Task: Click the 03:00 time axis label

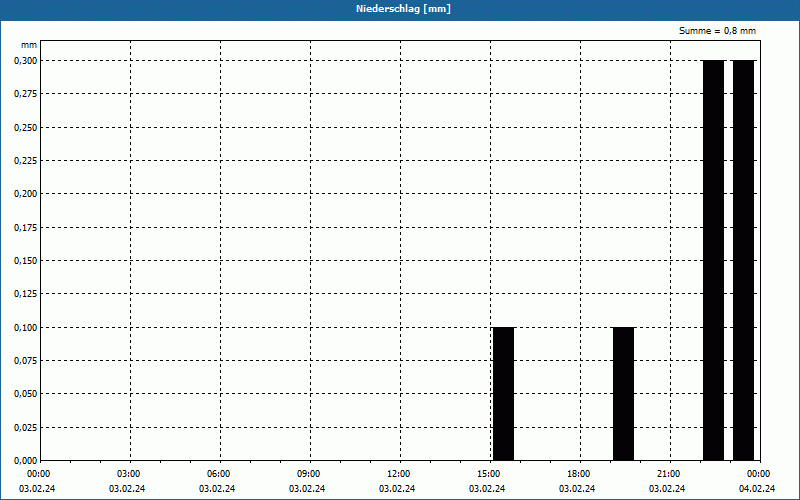Action: tap(130, 474)
